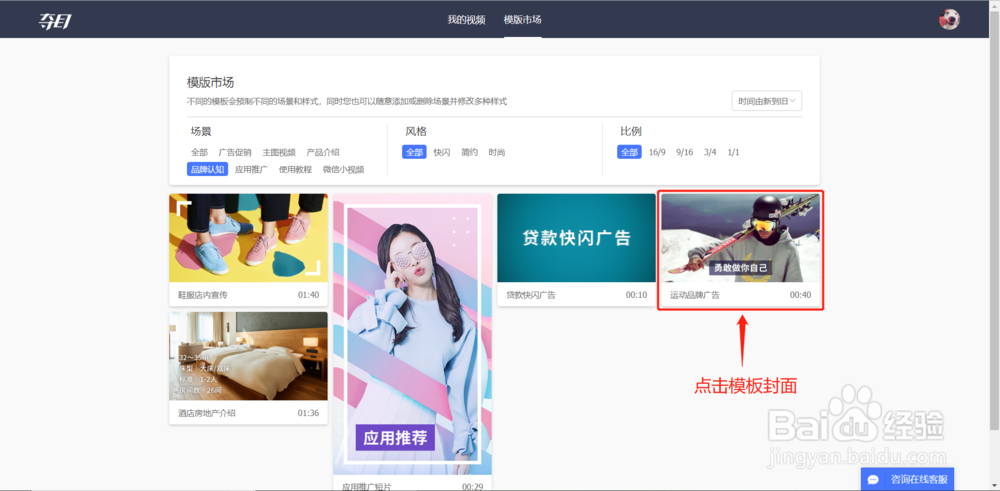Viewport: 1000px width, 491px height.
Task: Open the 应用推荐 girl template cover
Action: point(412,334)
